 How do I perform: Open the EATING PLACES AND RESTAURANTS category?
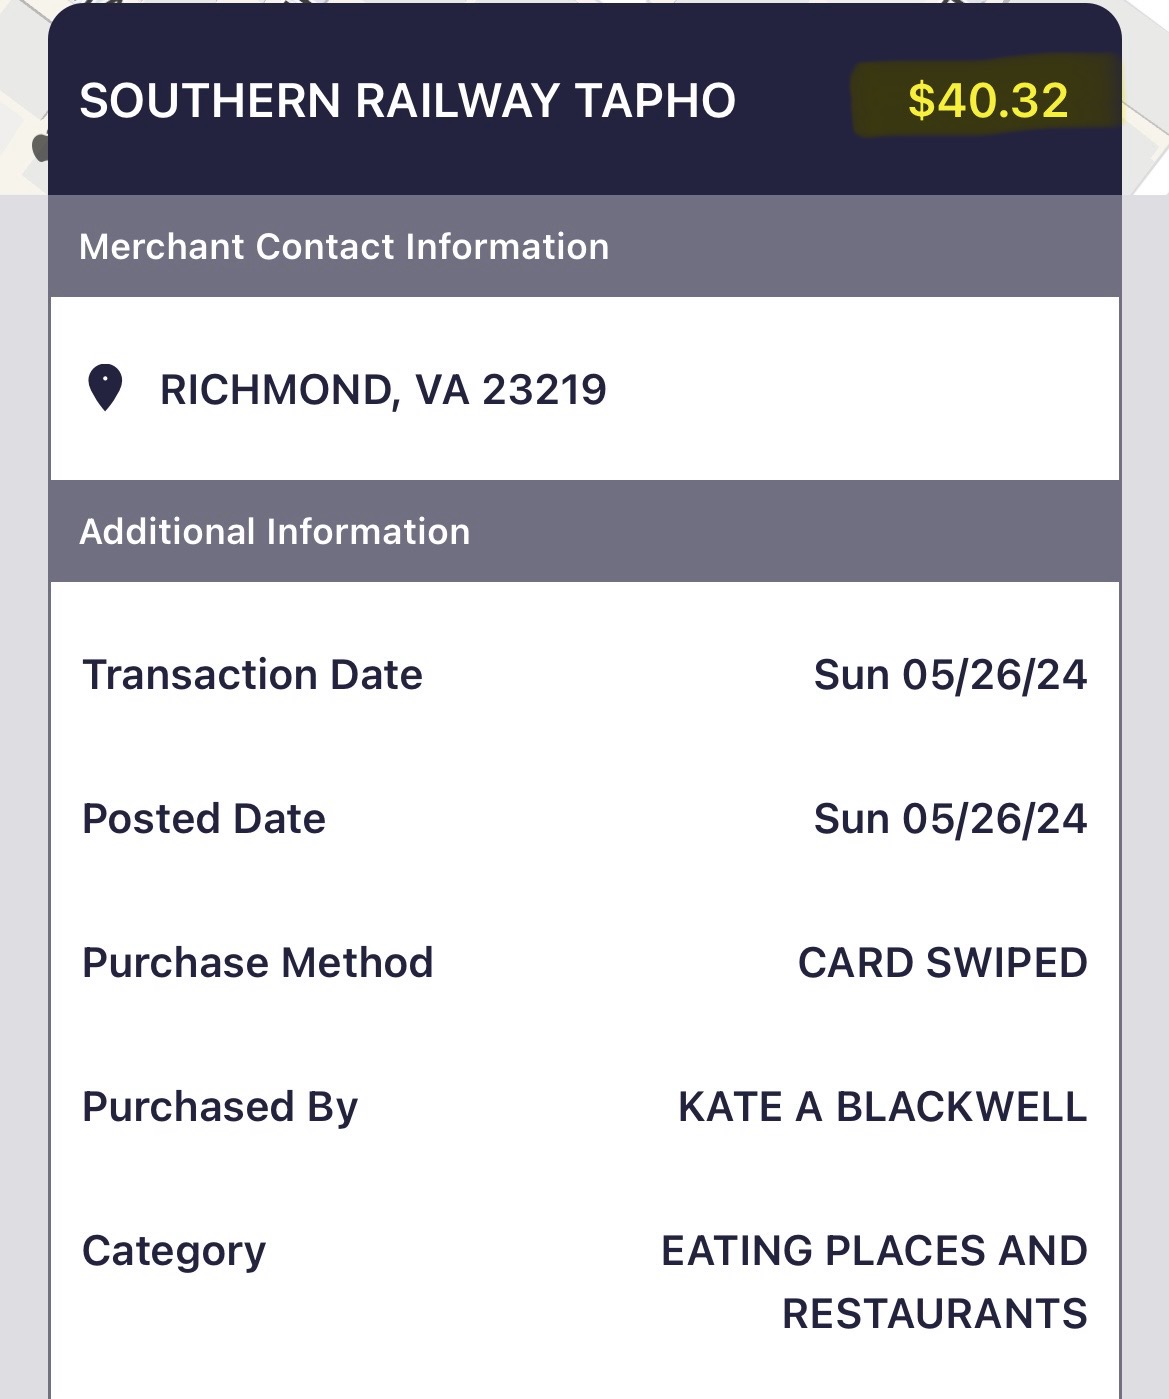(x=874, y=1281)
